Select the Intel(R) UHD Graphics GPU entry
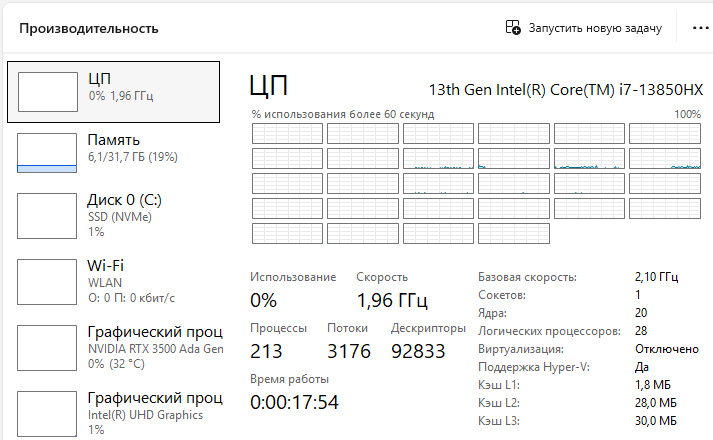 point(113,414)
